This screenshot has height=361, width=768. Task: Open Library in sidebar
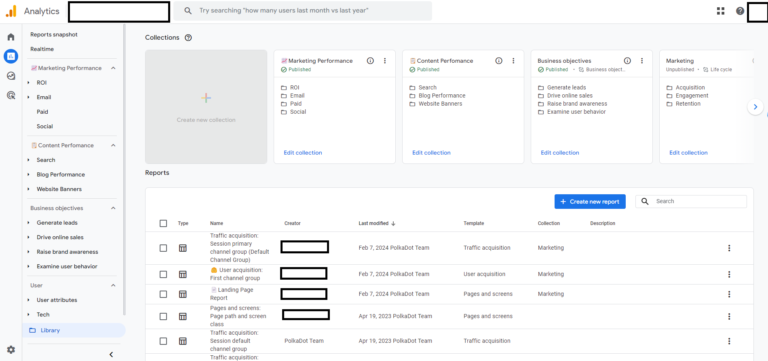[x=73, y=330]
